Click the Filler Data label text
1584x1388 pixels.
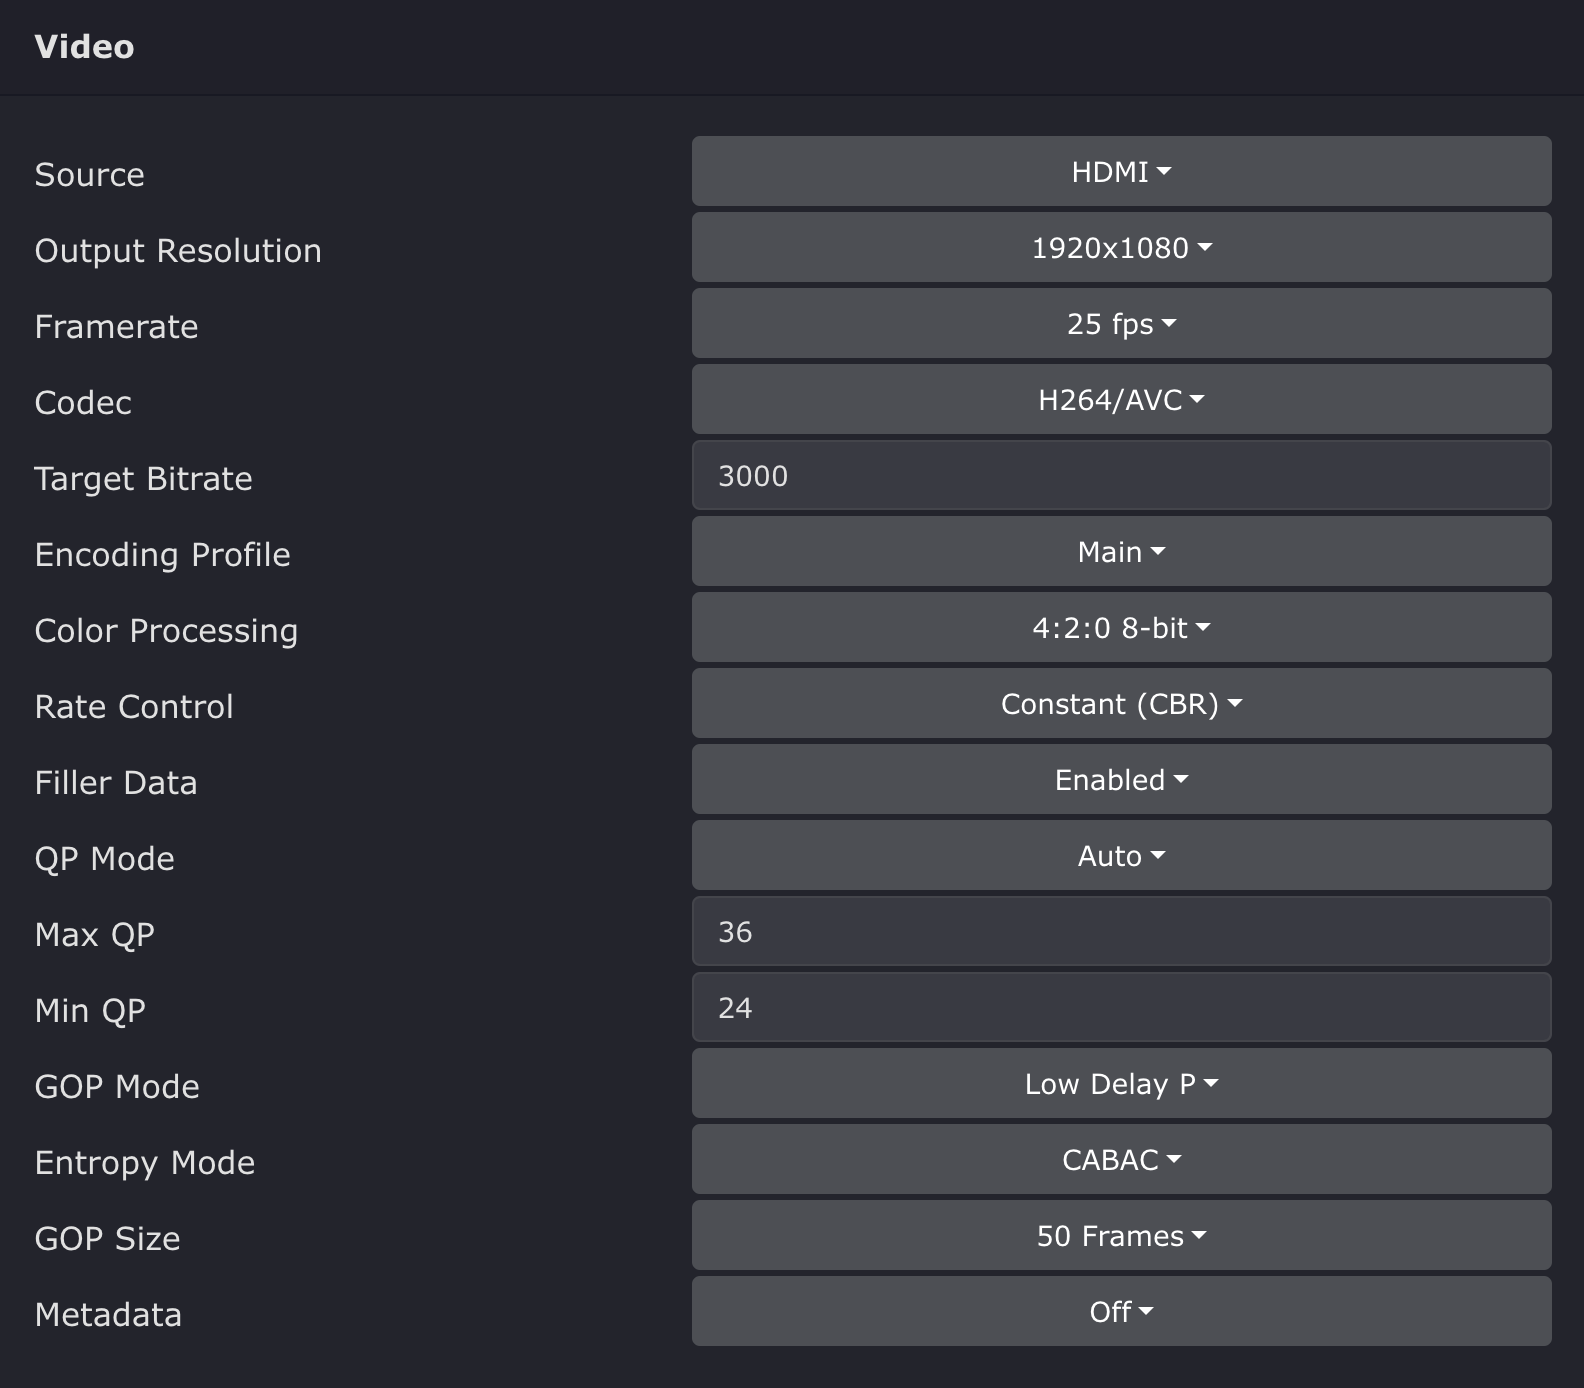click(116, 783)
